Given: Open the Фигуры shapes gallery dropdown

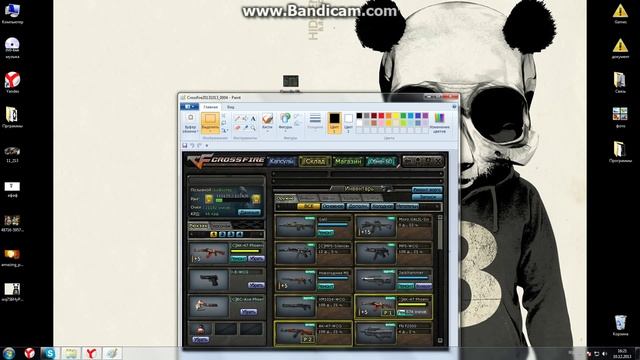Looking at the screenshot, I should click(285, 128).
